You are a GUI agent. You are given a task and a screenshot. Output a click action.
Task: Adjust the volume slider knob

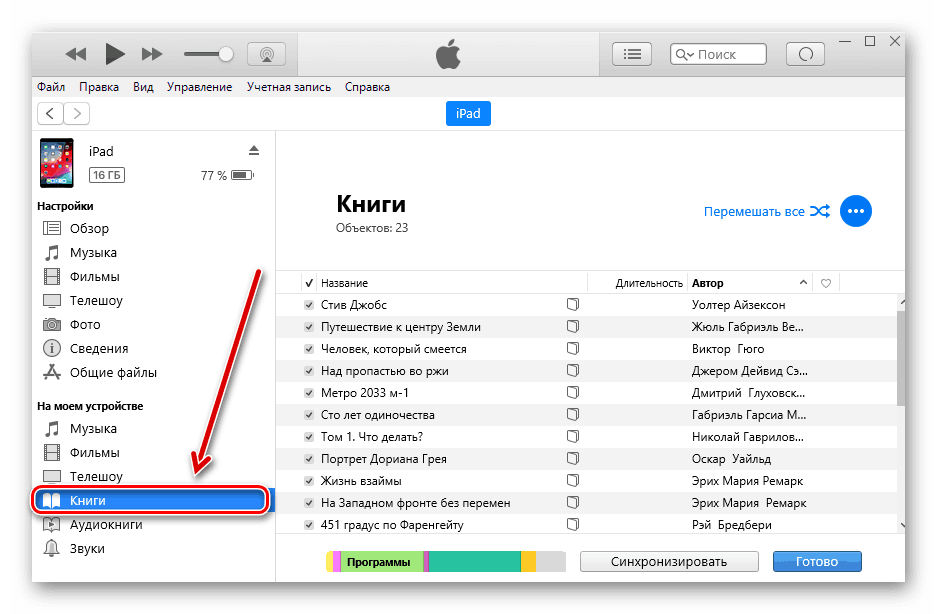227,54
